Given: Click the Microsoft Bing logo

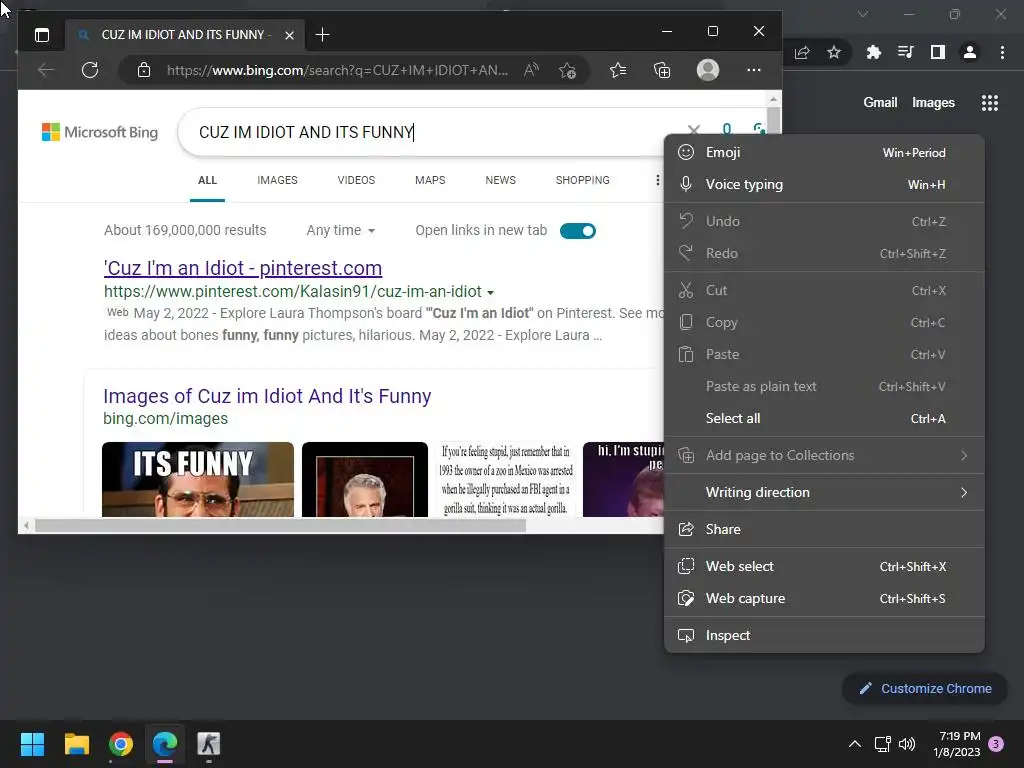Looking at the screenshot, I should pos(100,132).
